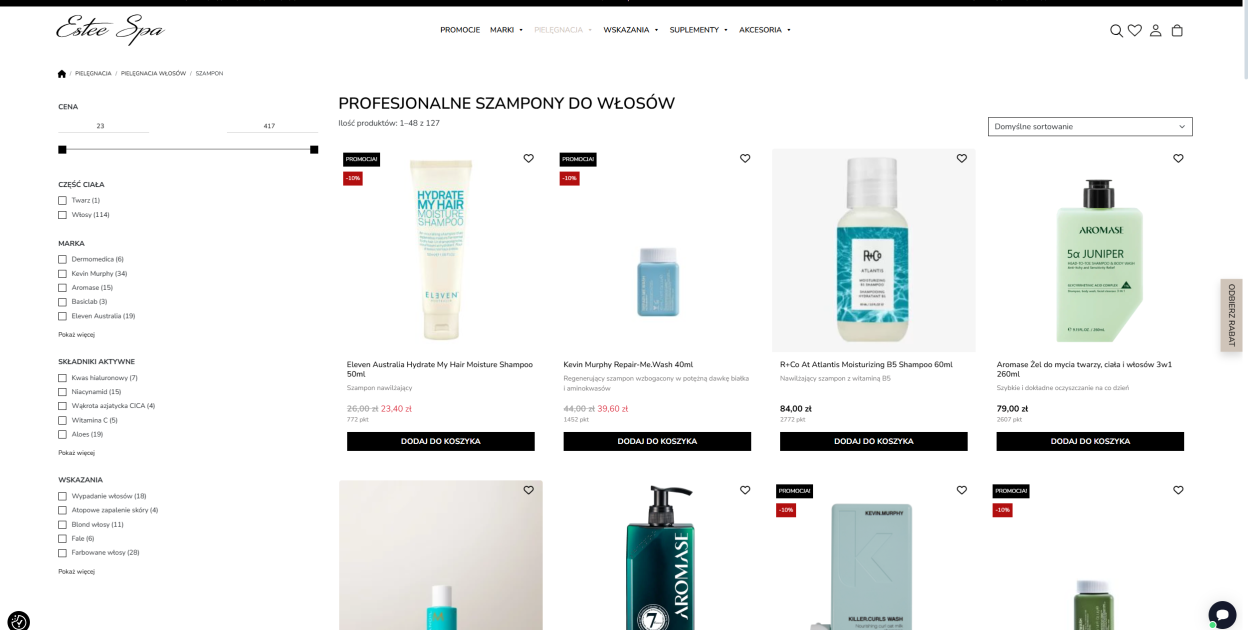Click the maximum price slider handle
1250x630 pixels.
(x=314, y=149)
